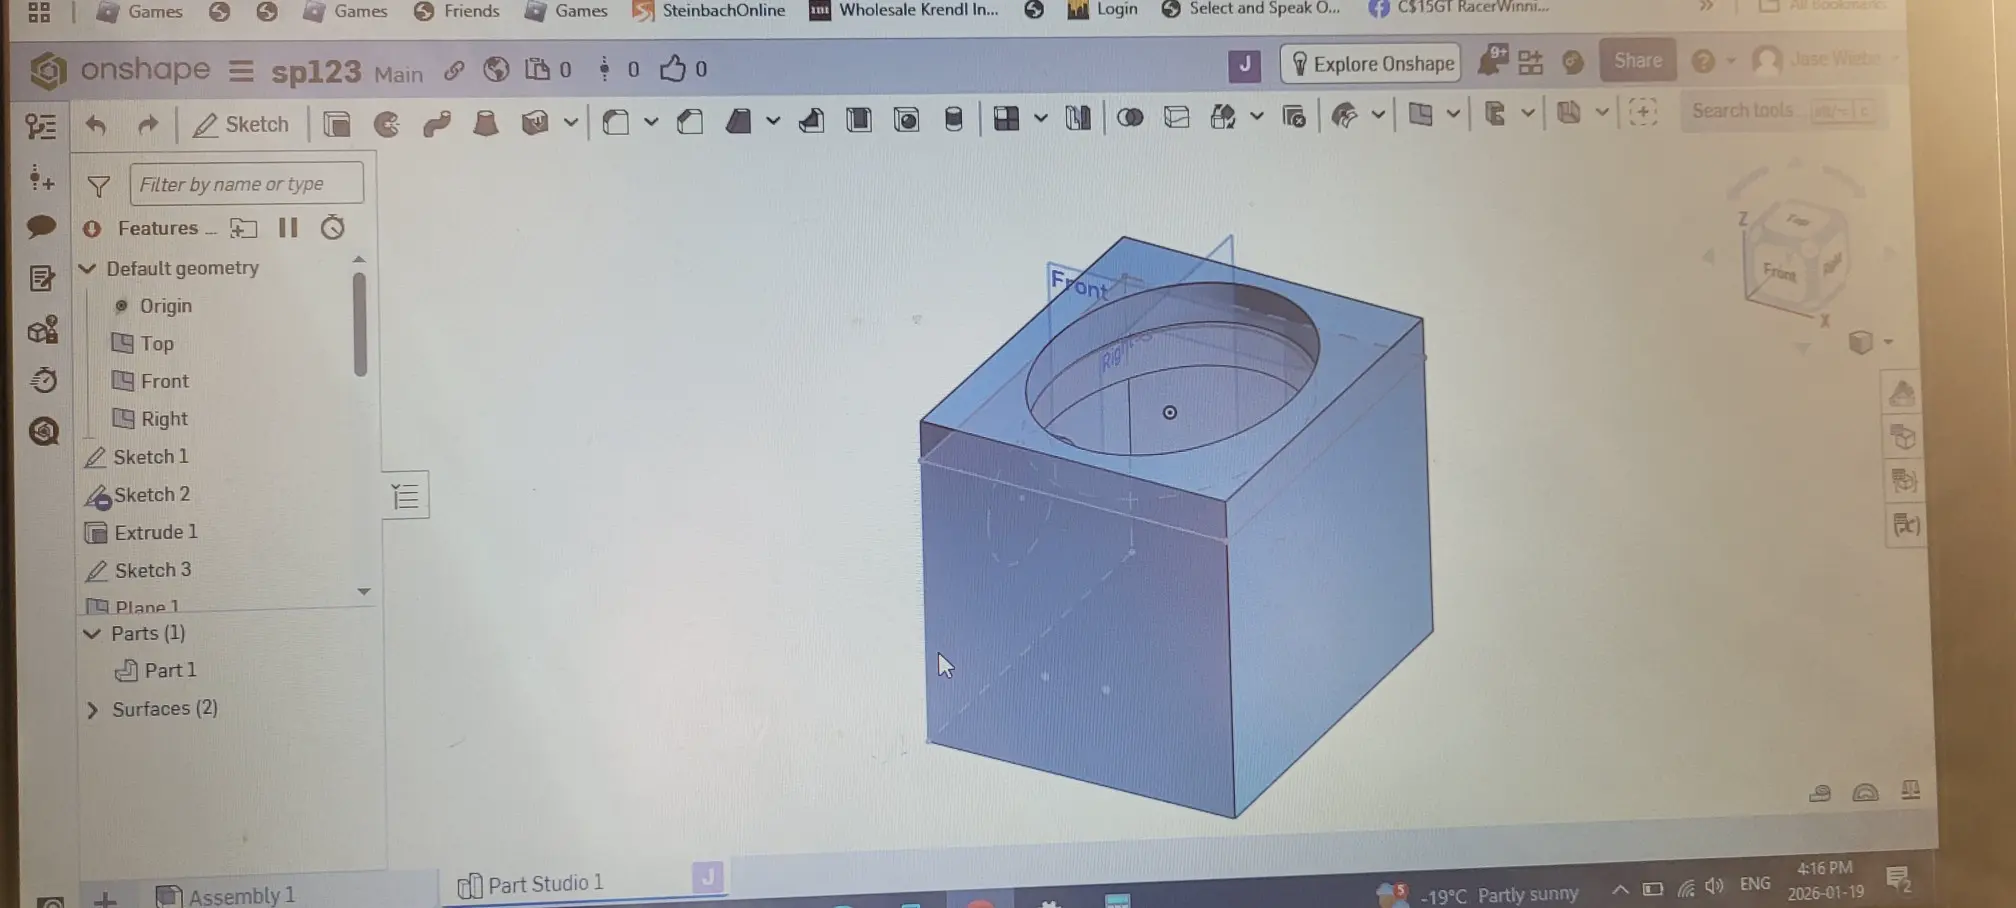Select the Mirror tool
Screen dimensions: 2016x908
1078,118
